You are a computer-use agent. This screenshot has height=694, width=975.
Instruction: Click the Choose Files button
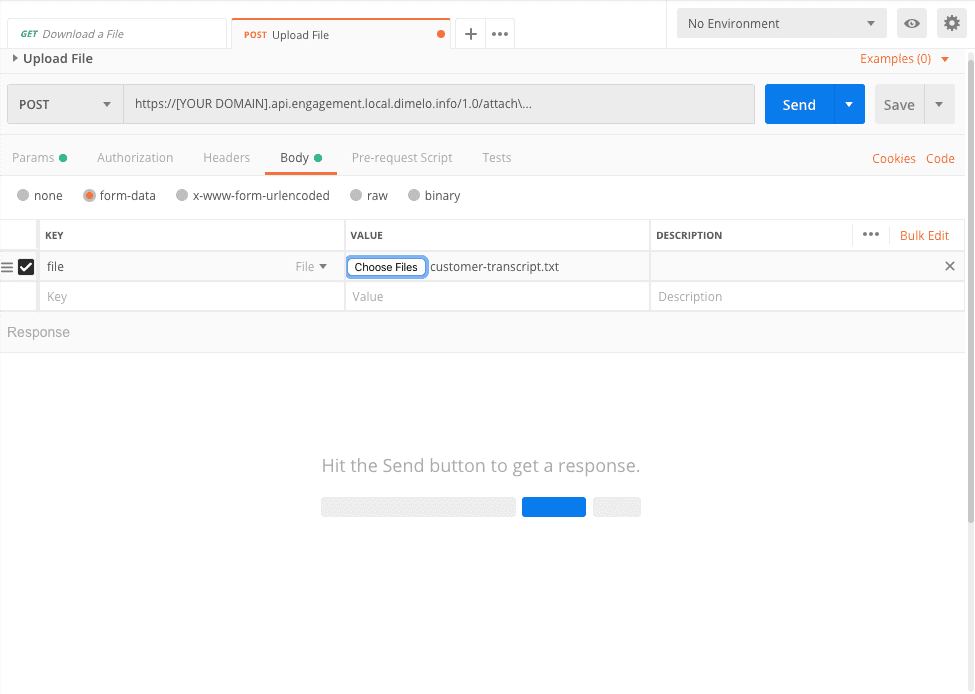point(386,267)
